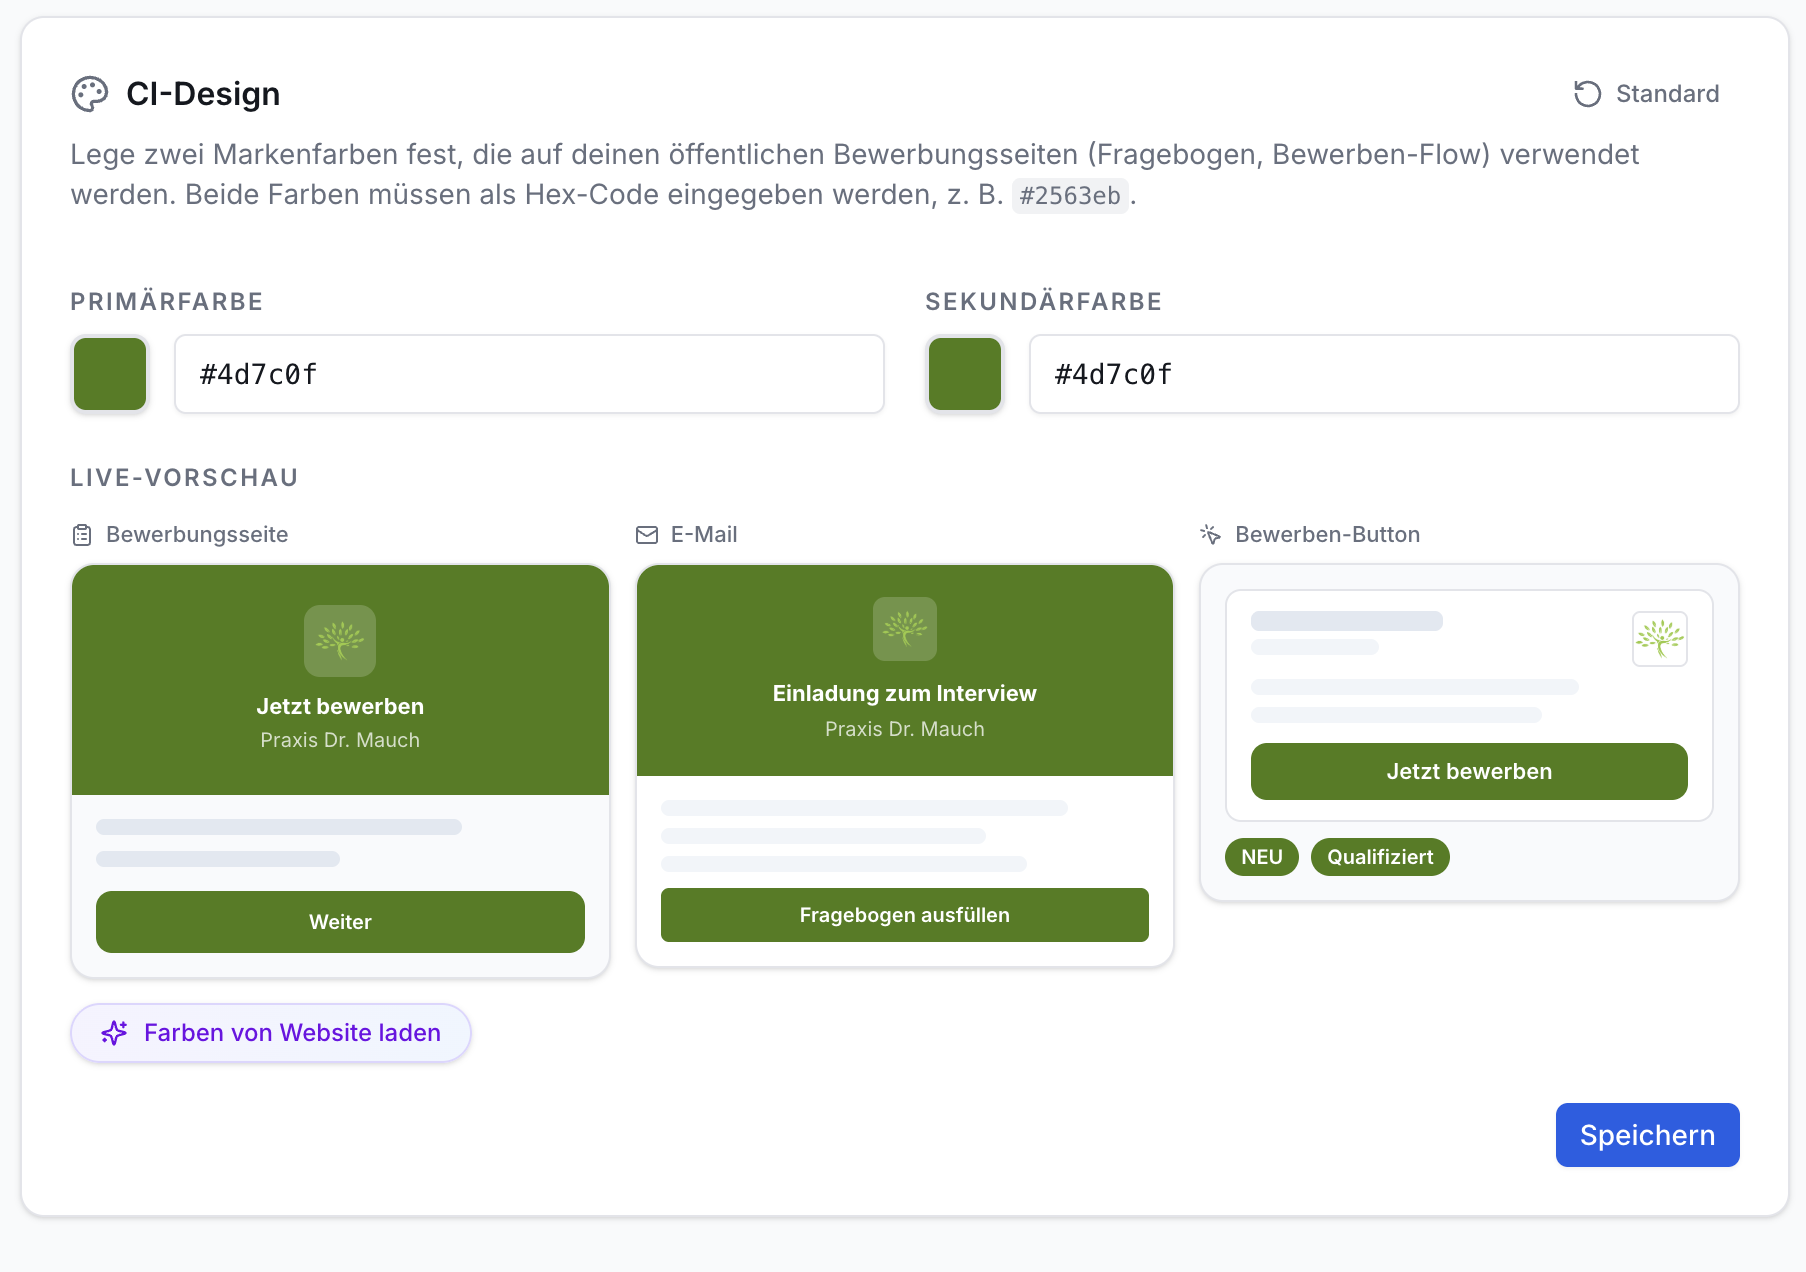Viewport: 1806px width, 1272px height.
Task: Click the Einladung zum Interview heading
Action: coord(905,693)
